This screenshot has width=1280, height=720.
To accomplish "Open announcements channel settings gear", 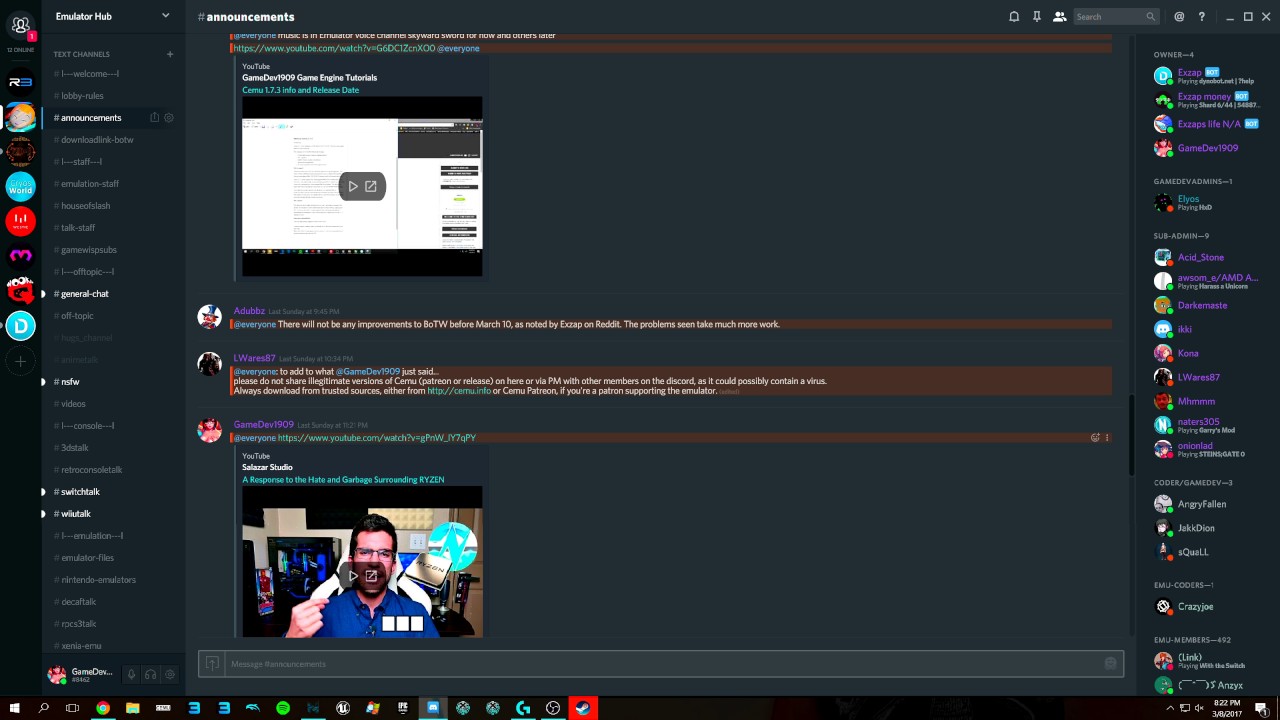I will pyautogui.click(x=168, y=118).
